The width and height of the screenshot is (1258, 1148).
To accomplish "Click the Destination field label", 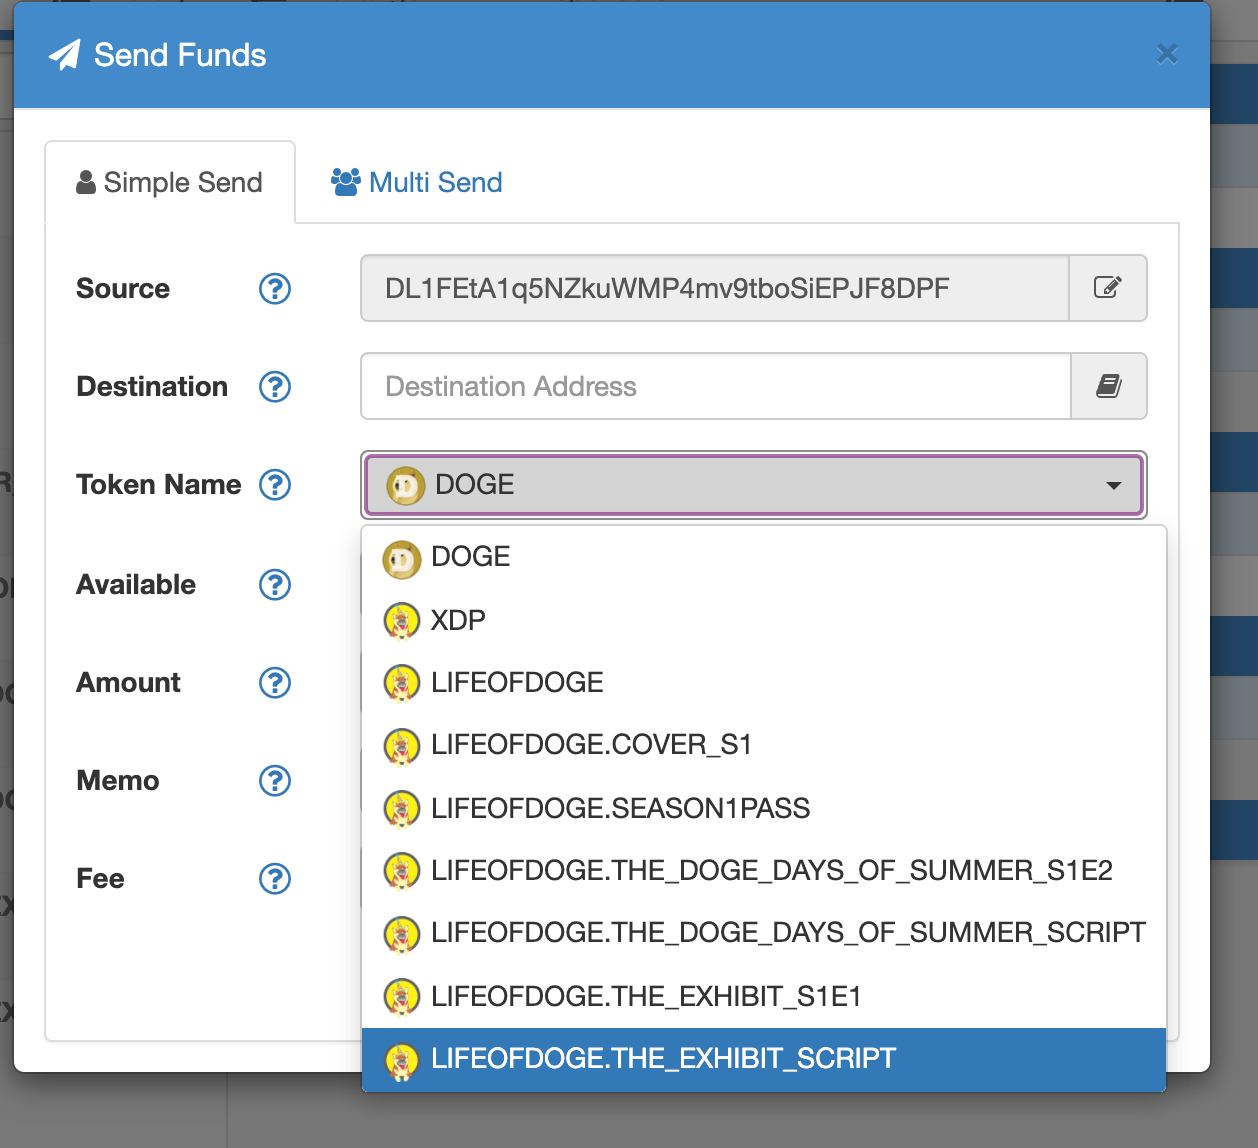I will (152, 386).
